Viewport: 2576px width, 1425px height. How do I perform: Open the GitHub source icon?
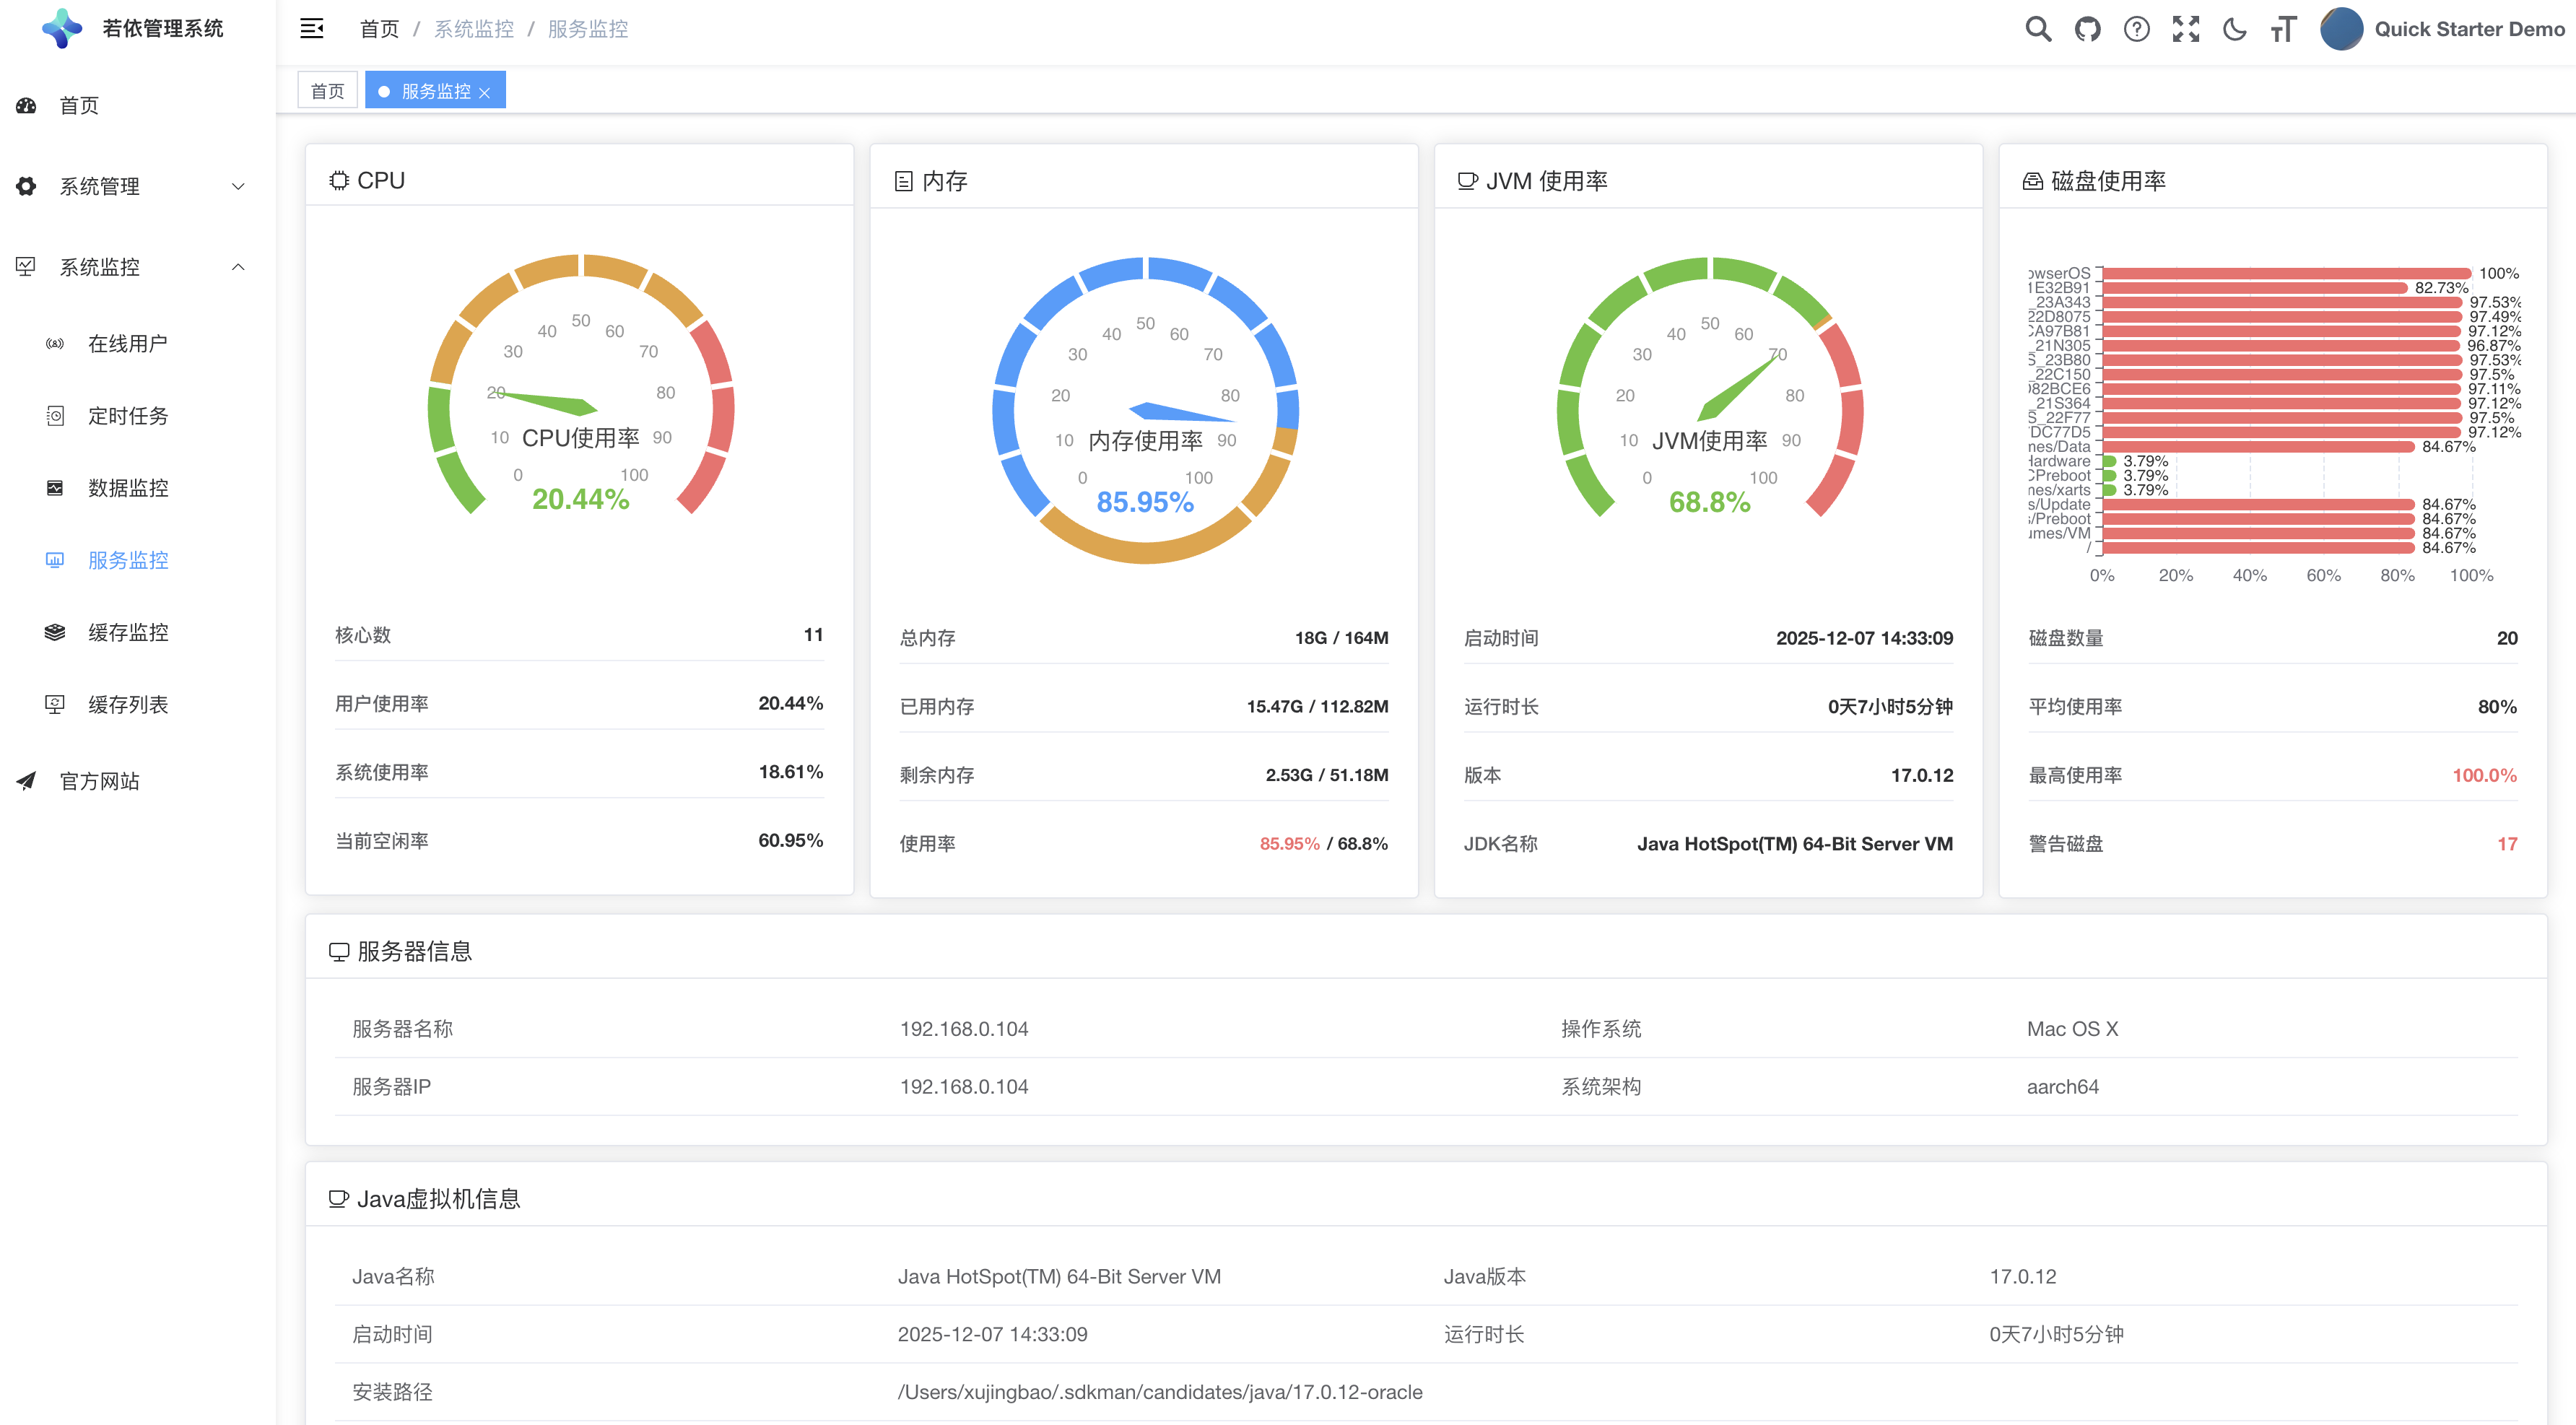[x=2087, y=29]
